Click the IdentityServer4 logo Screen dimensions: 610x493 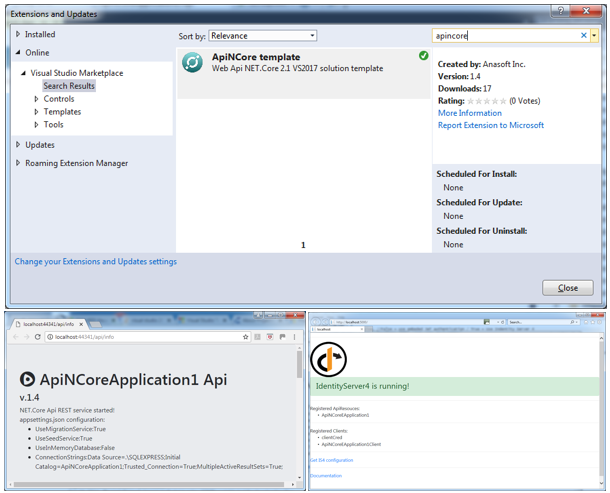[329, 359]
